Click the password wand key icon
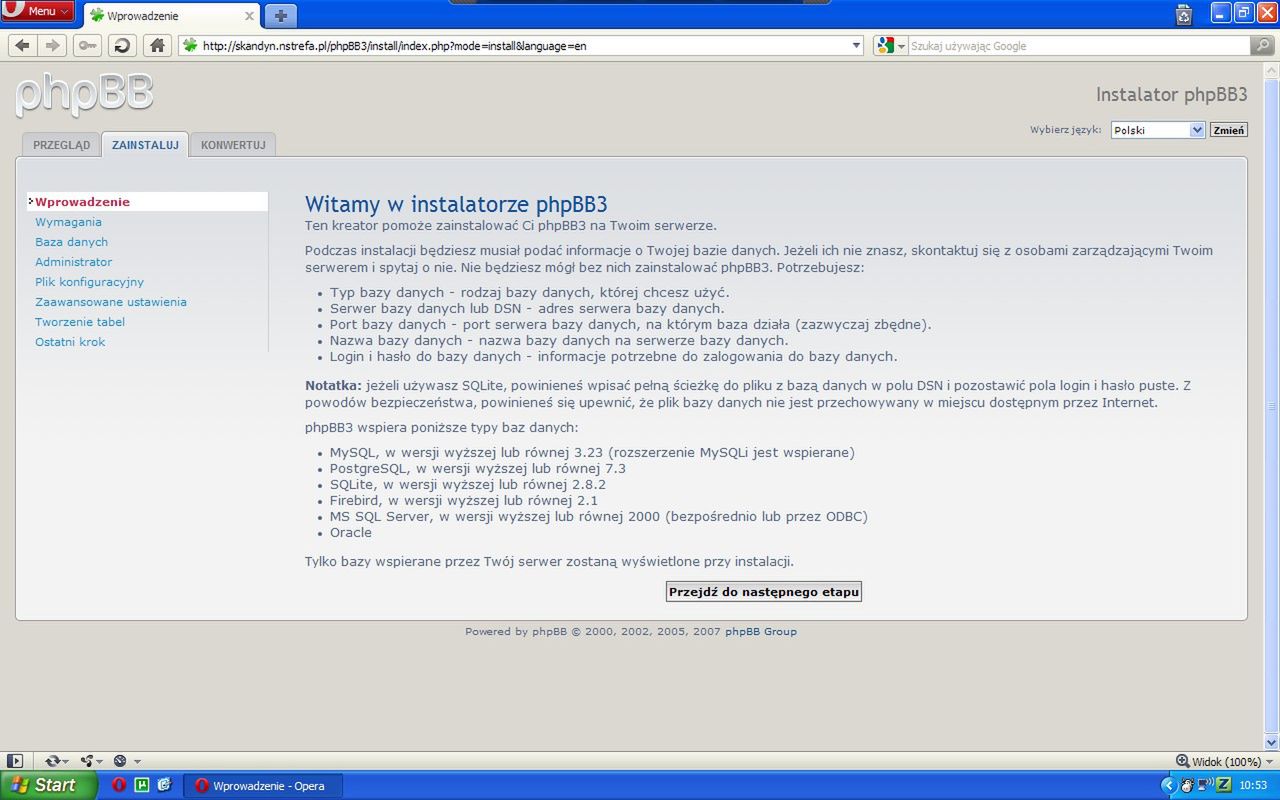1280x800 pixels. click(87, 45)
